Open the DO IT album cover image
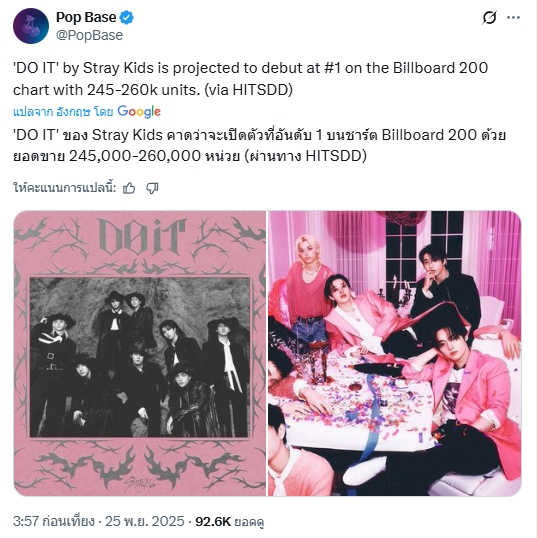The height and width of the screenshot is (538, 537). click(x=140, y=353)
